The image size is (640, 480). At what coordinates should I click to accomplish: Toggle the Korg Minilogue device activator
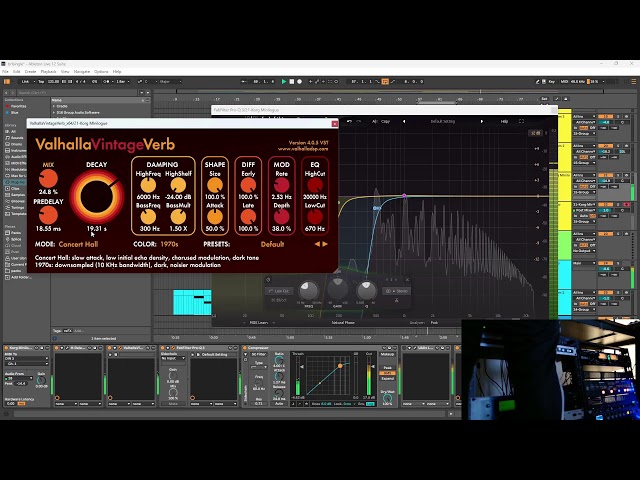(7, 348)
